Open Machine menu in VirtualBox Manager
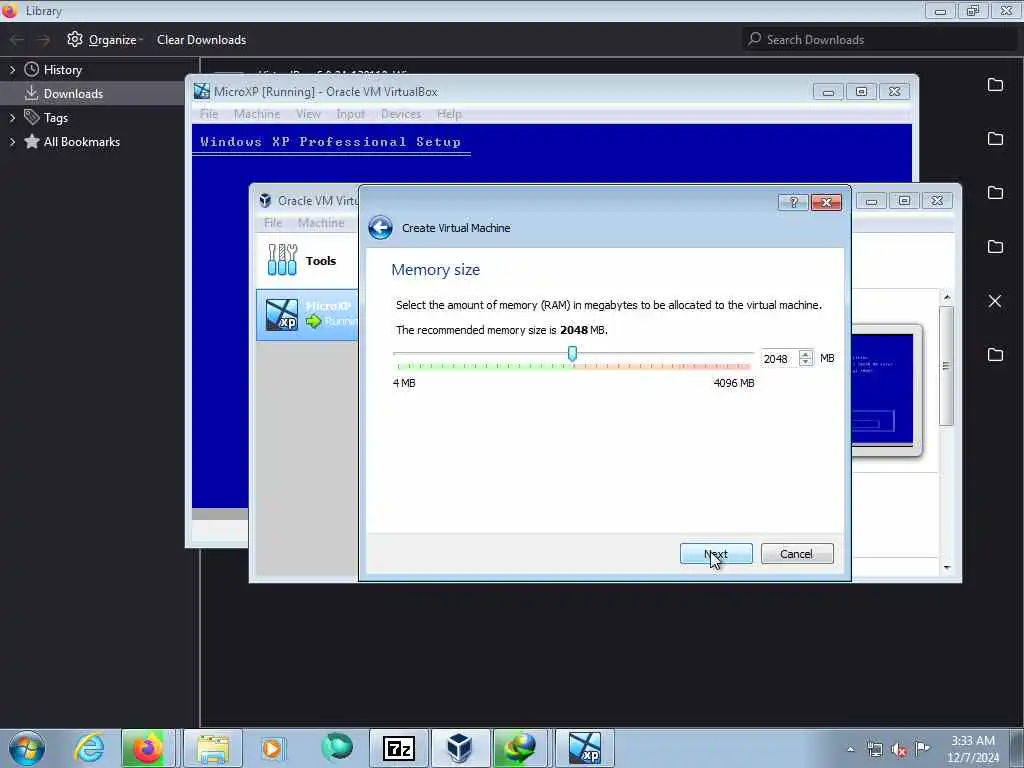 (x=321, y=223)
